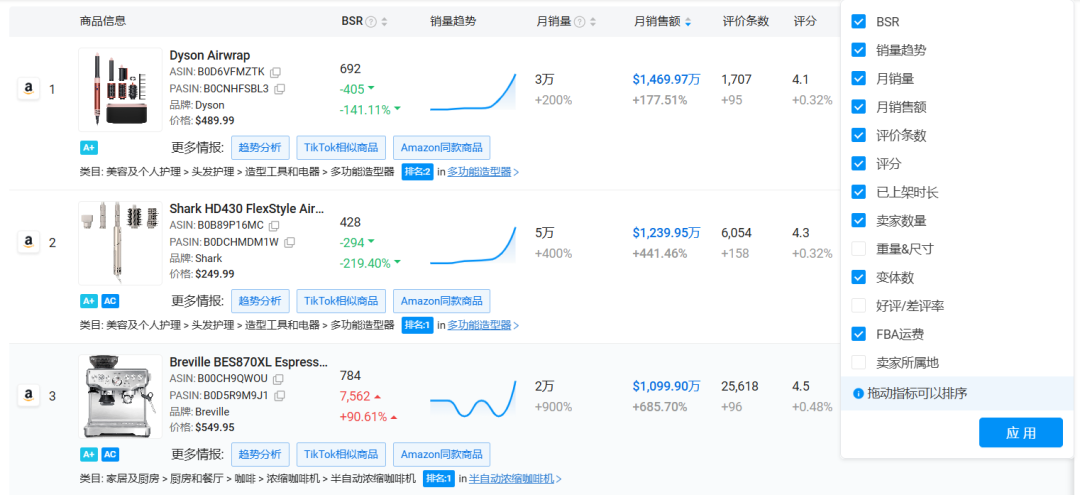Open TikTok相似商品 for Shark FlexStyle

click(341, 301)
